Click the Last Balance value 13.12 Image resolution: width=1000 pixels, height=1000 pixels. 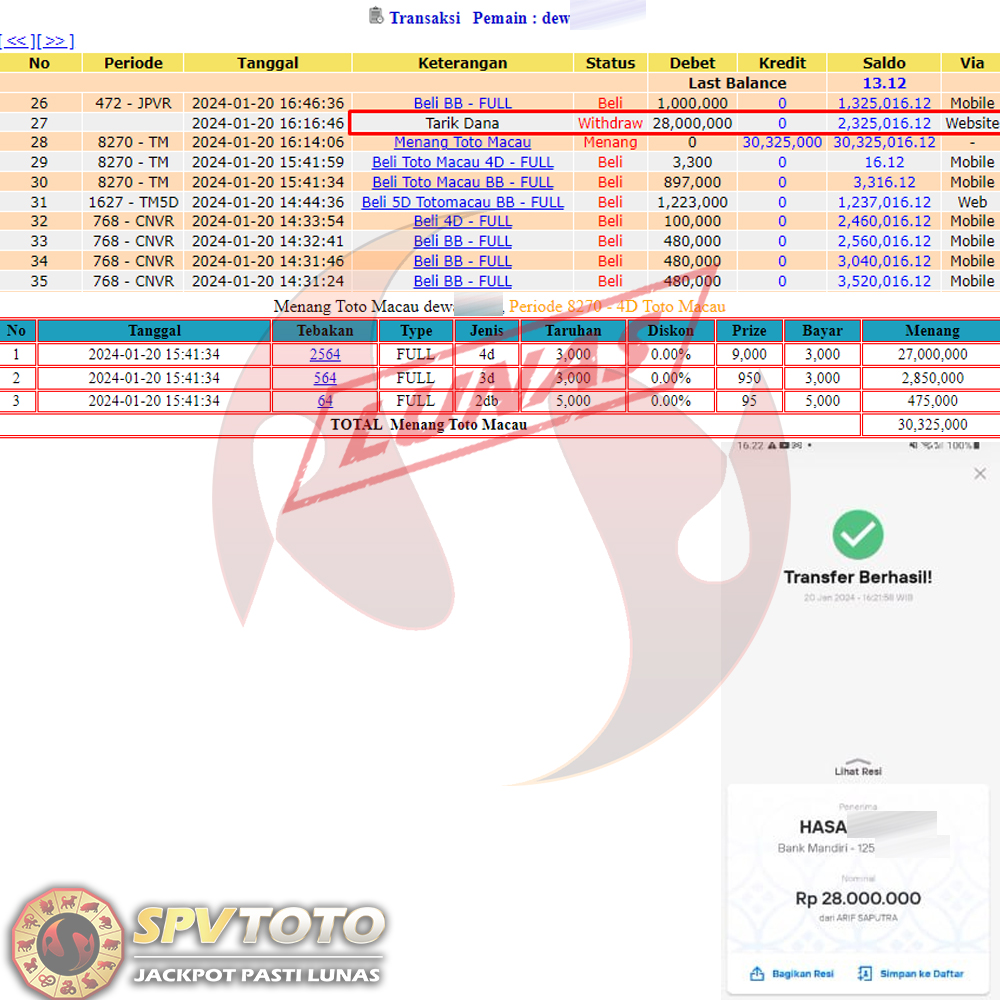(x=884, y=83)
